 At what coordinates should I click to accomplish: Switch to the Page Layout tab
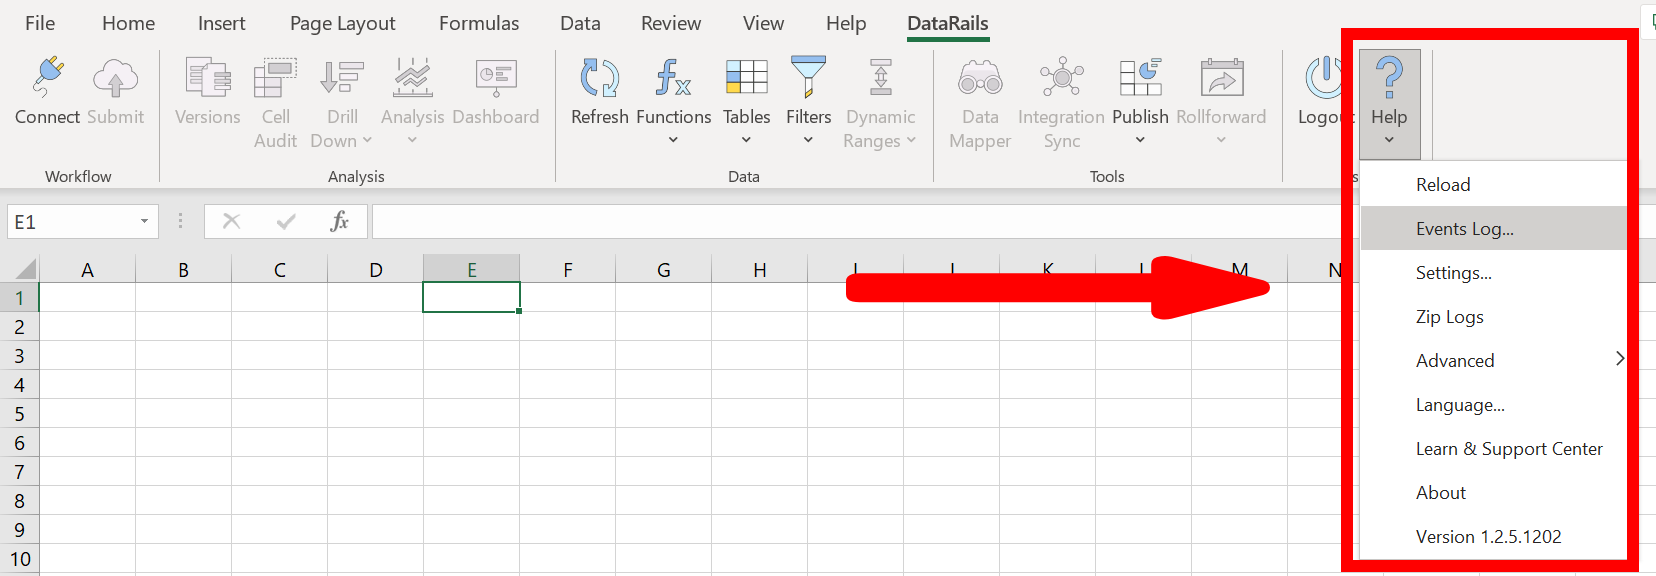(x=343, y=23)
